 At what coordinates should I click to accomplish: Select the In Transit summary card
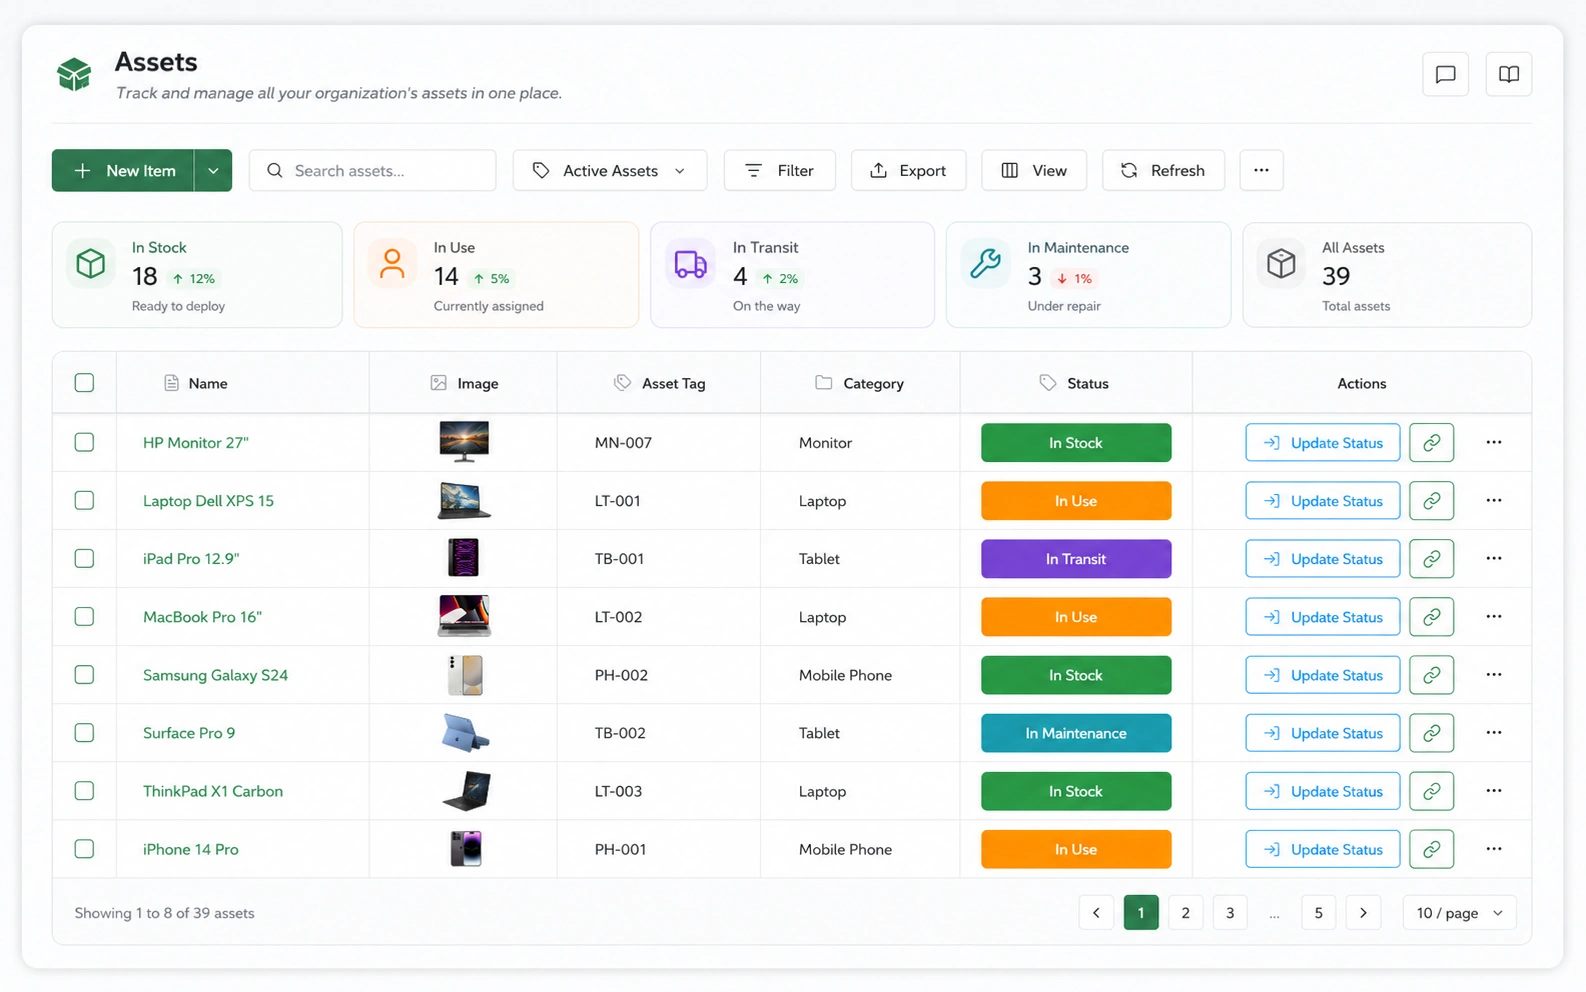[792, 275]
